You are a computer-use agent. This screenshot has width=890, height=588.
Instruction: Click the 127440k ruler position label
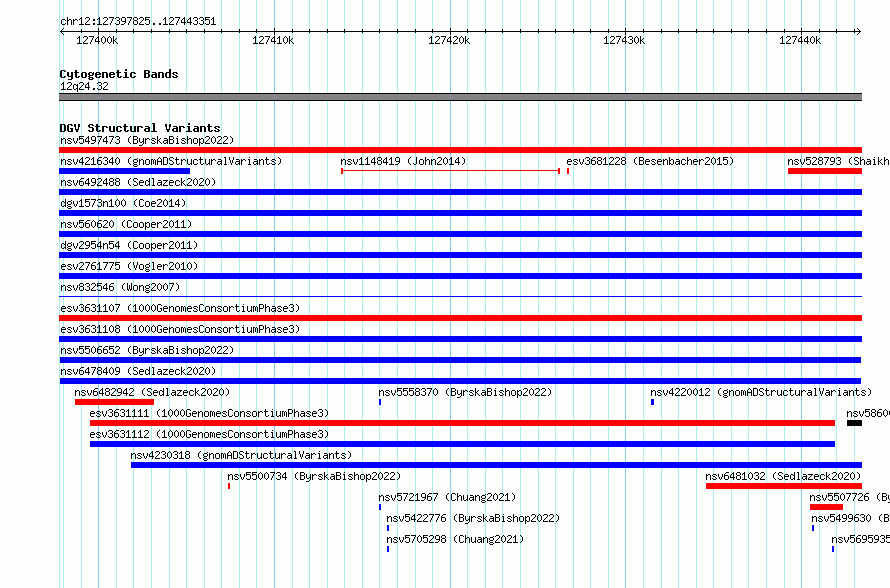800,40
